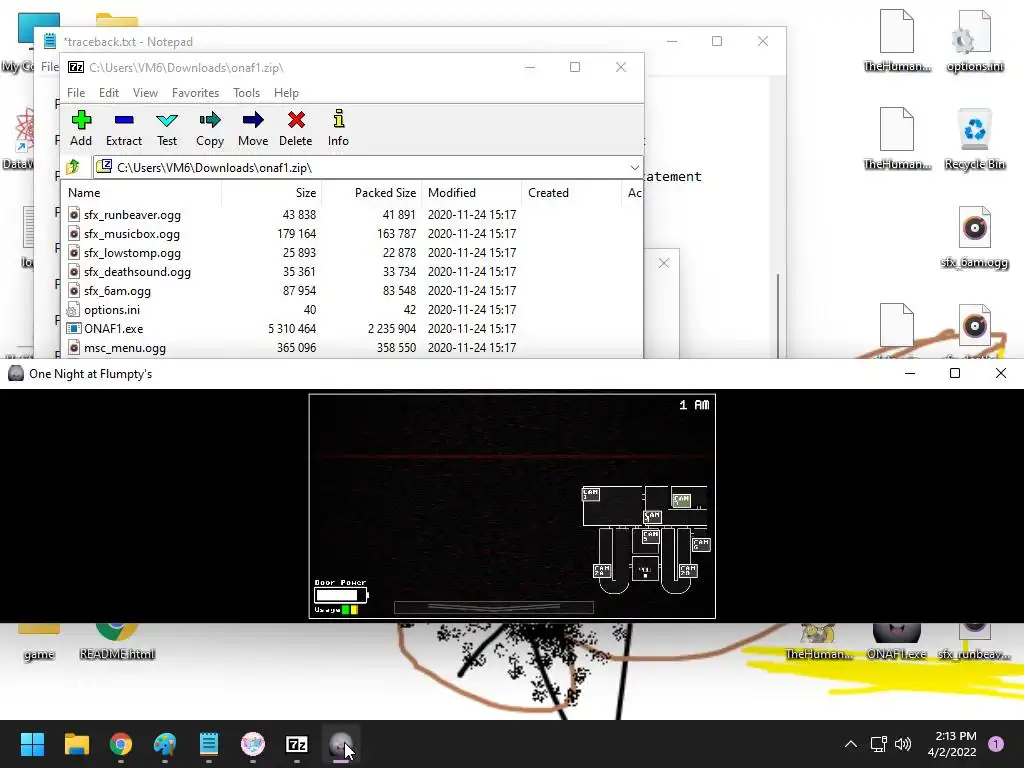Select options.ini row in 7-Zip list
This screenshot has height=768, width=1024.
coord(353,310)
